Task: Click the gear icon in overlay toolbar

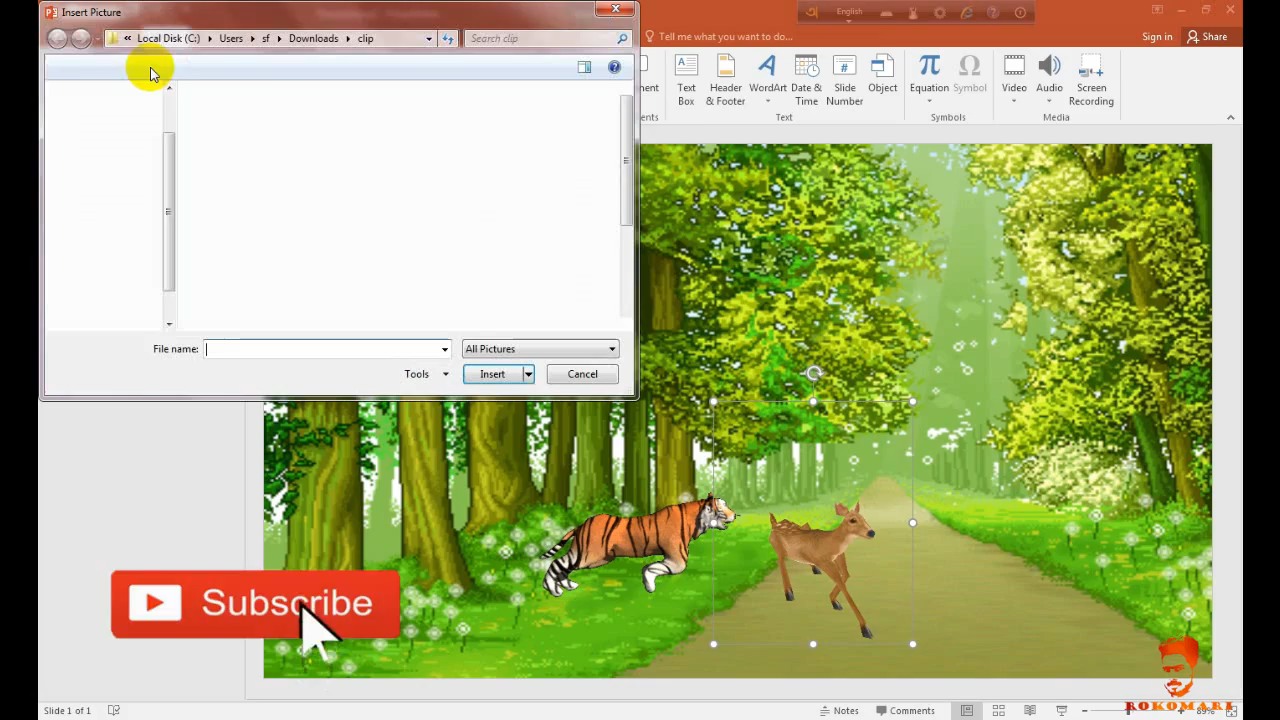Action: pos(940,13)
